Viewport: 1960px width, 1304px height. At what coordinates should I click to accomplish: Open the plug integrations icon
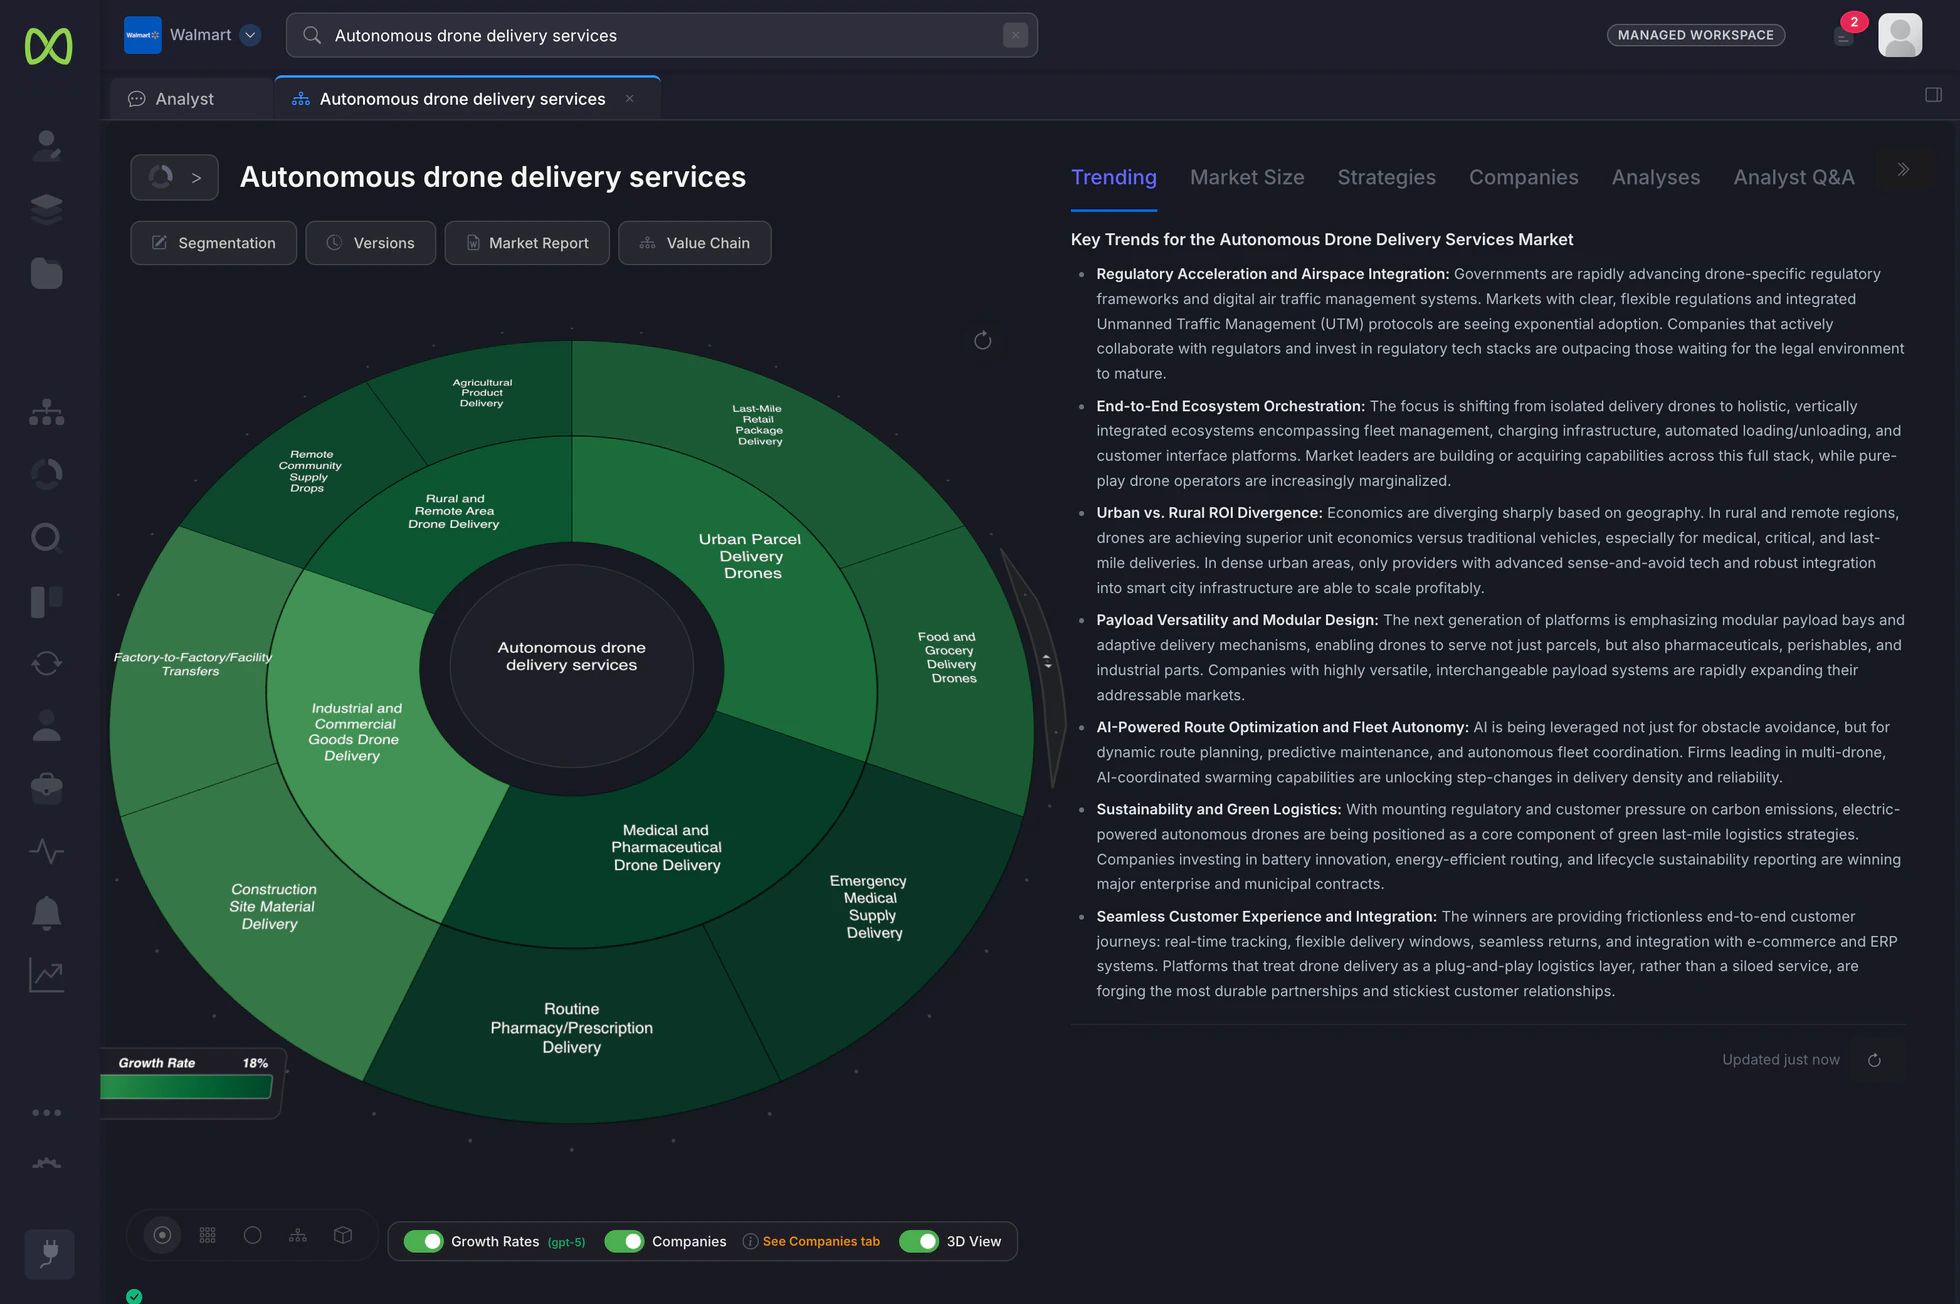[49, 1254]
